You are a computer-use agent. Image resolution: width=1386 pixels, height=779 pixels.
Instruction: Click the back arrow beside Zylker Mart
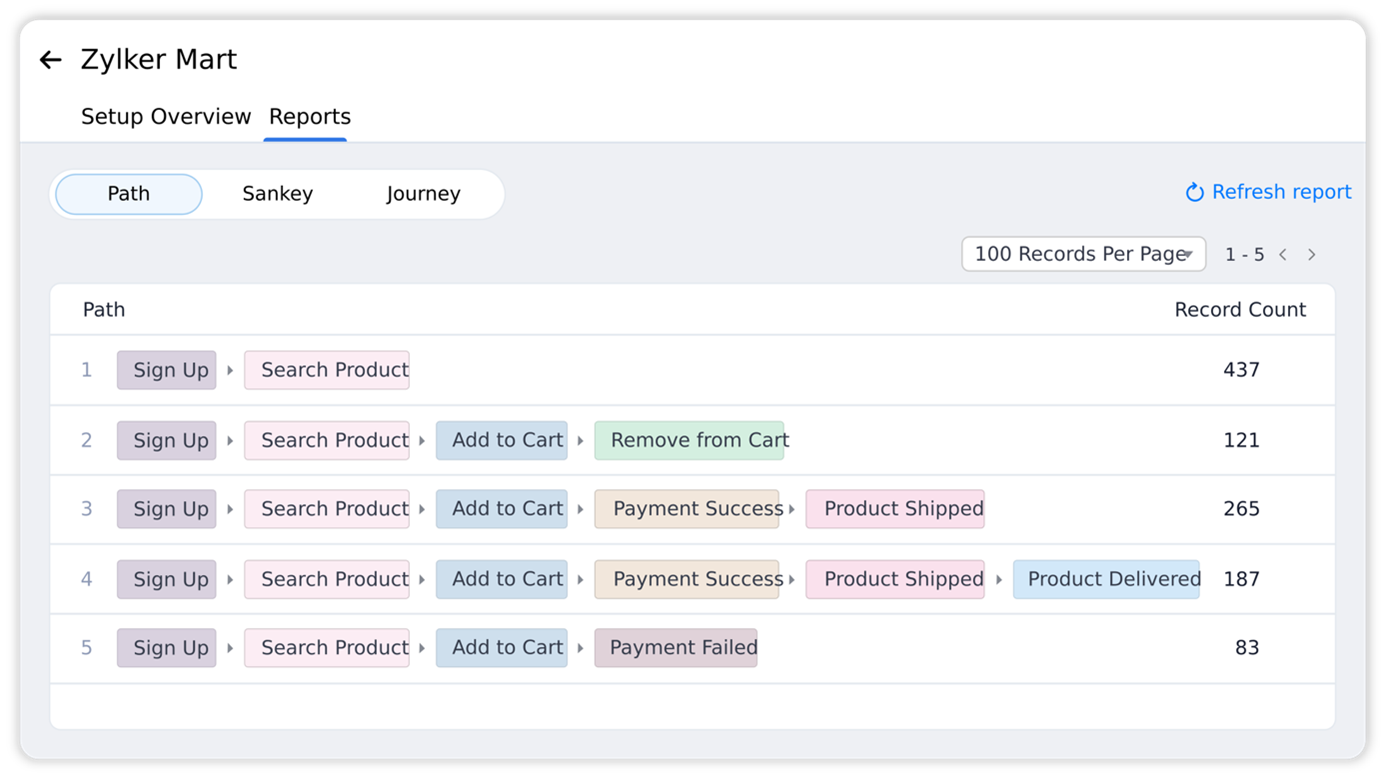coord(50,60)
